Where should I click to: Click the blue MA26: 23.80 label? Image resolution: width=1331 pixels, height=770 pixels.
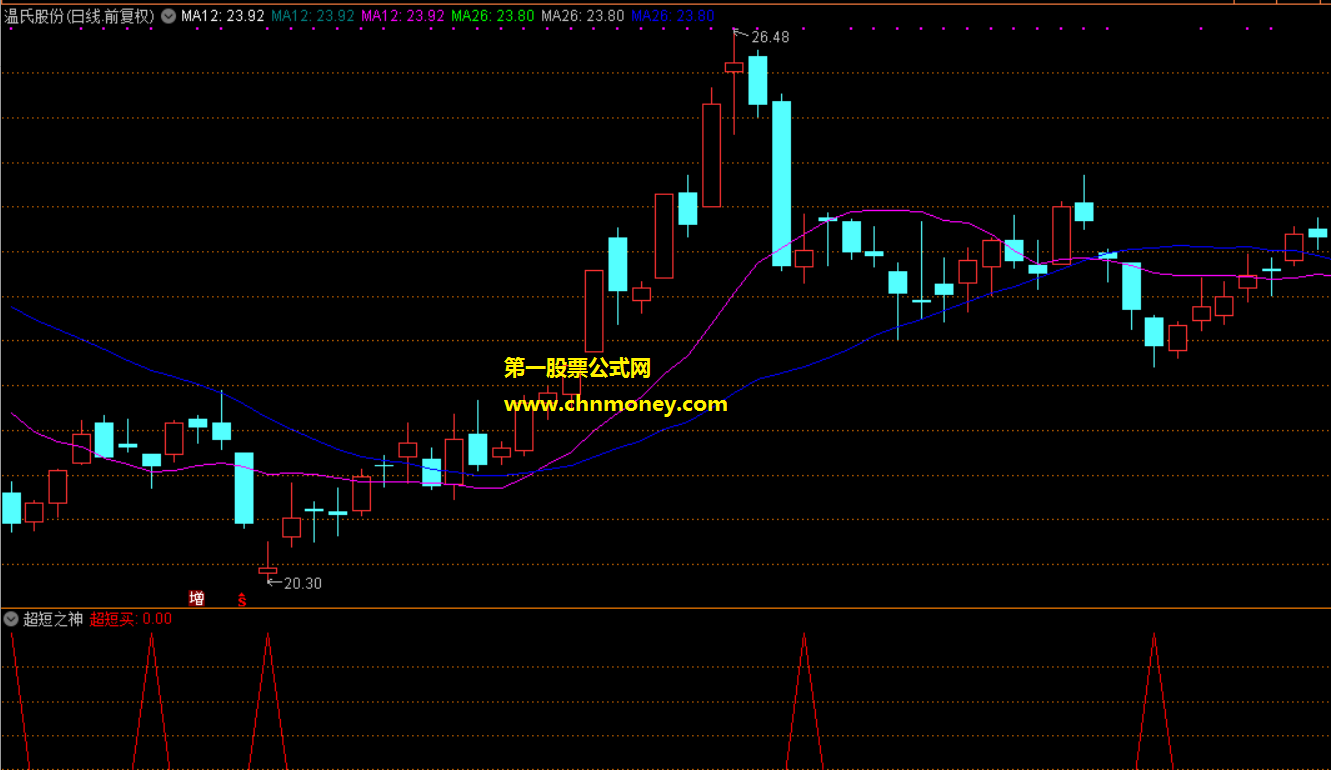(x=673, y=16)
